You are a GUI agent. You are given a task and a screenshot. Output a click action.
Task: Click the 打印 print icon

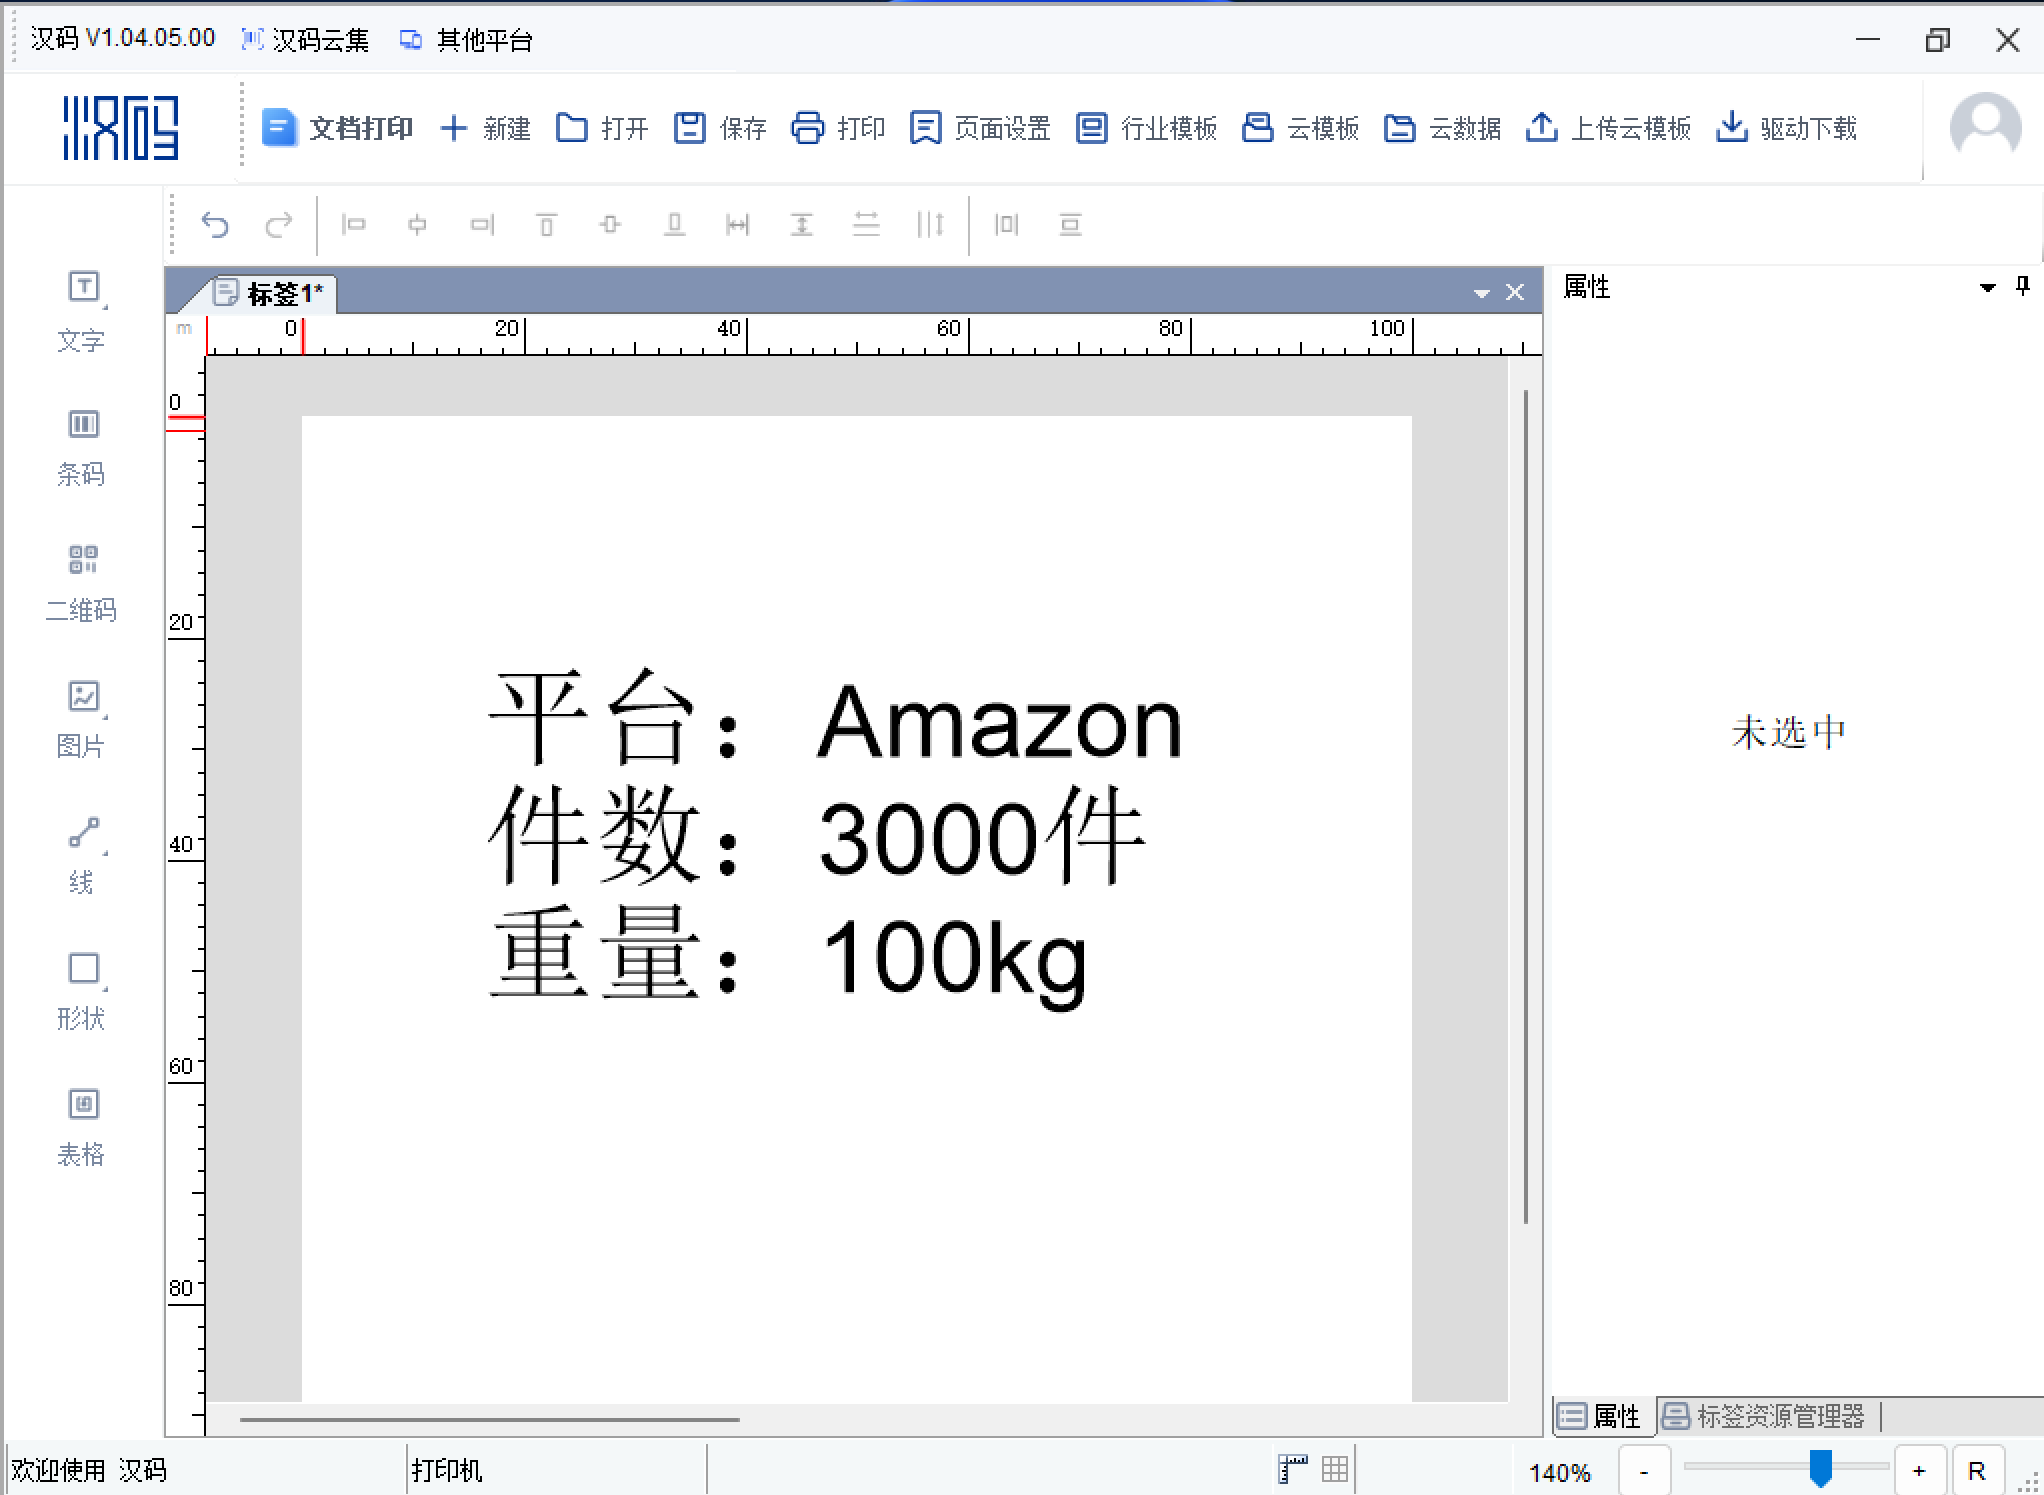[x=838, y=128]
